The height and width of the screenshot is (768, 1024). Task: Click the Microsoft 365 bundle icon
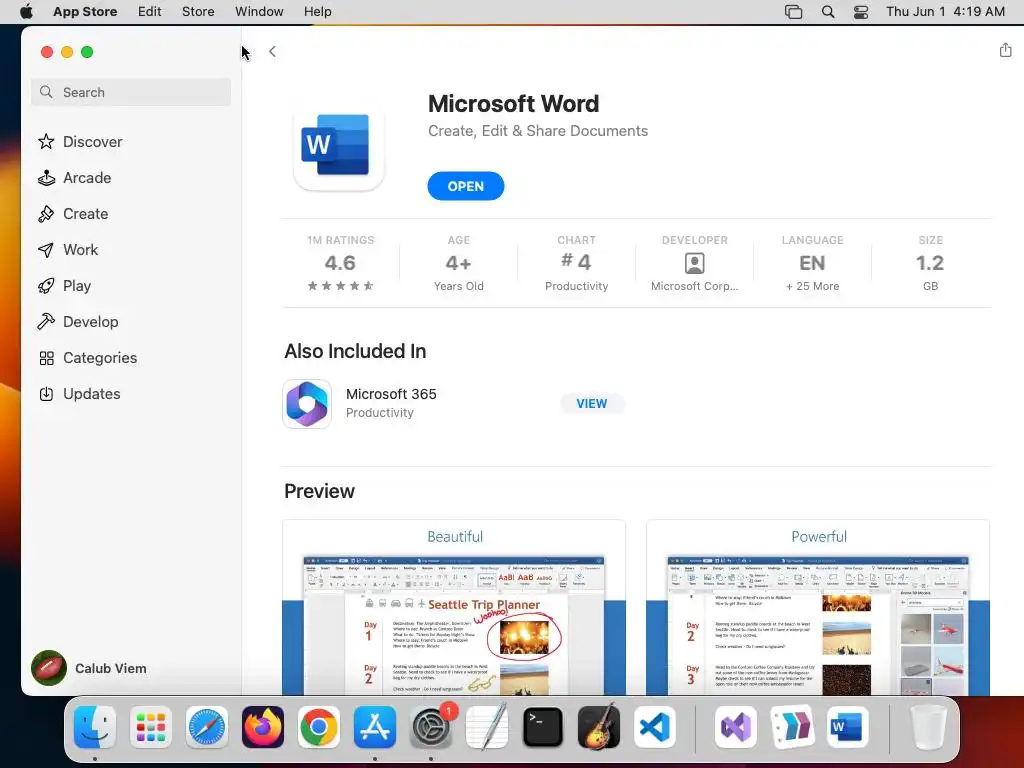coord(307,404)
